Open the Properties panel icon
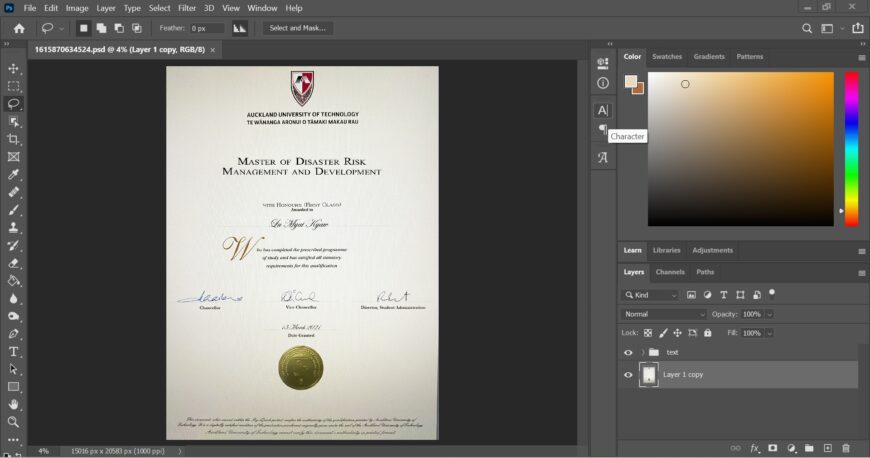 click(603, 63)
